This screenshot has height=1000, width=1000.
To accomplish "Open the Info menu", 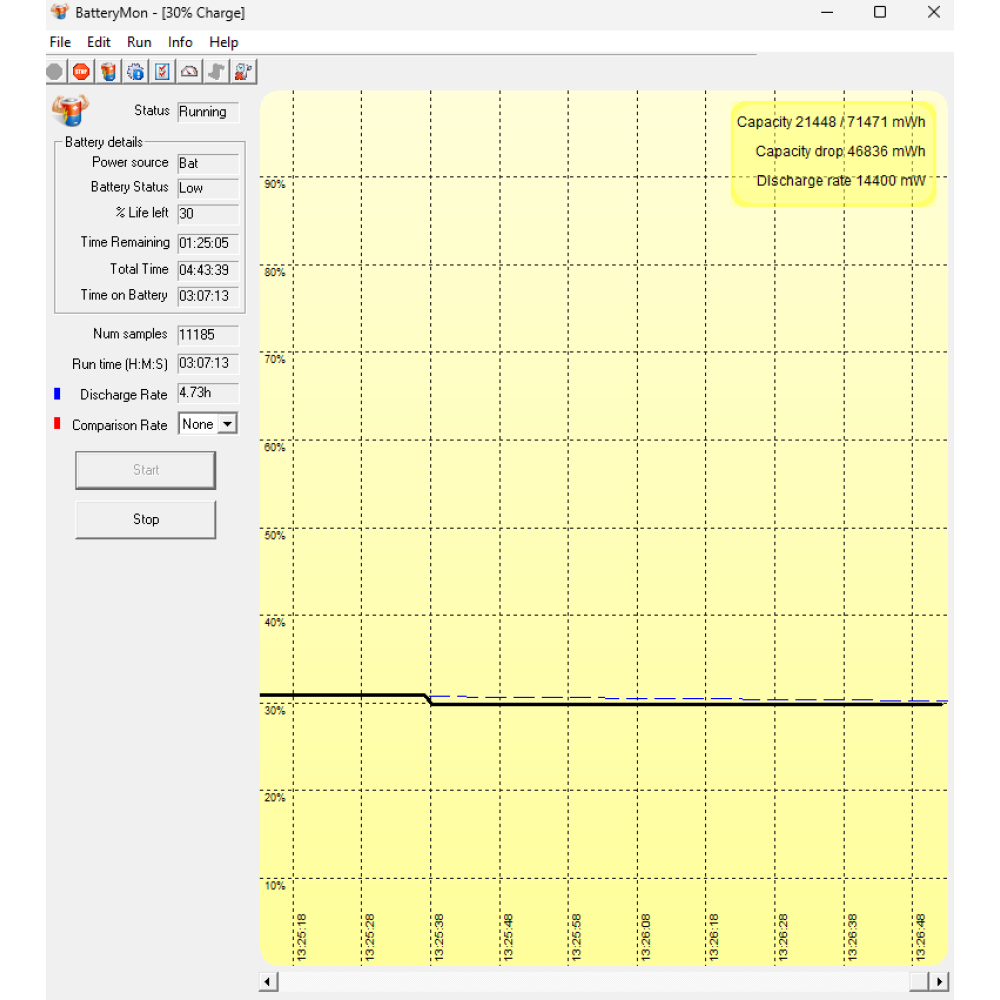I will click(180, 42).
